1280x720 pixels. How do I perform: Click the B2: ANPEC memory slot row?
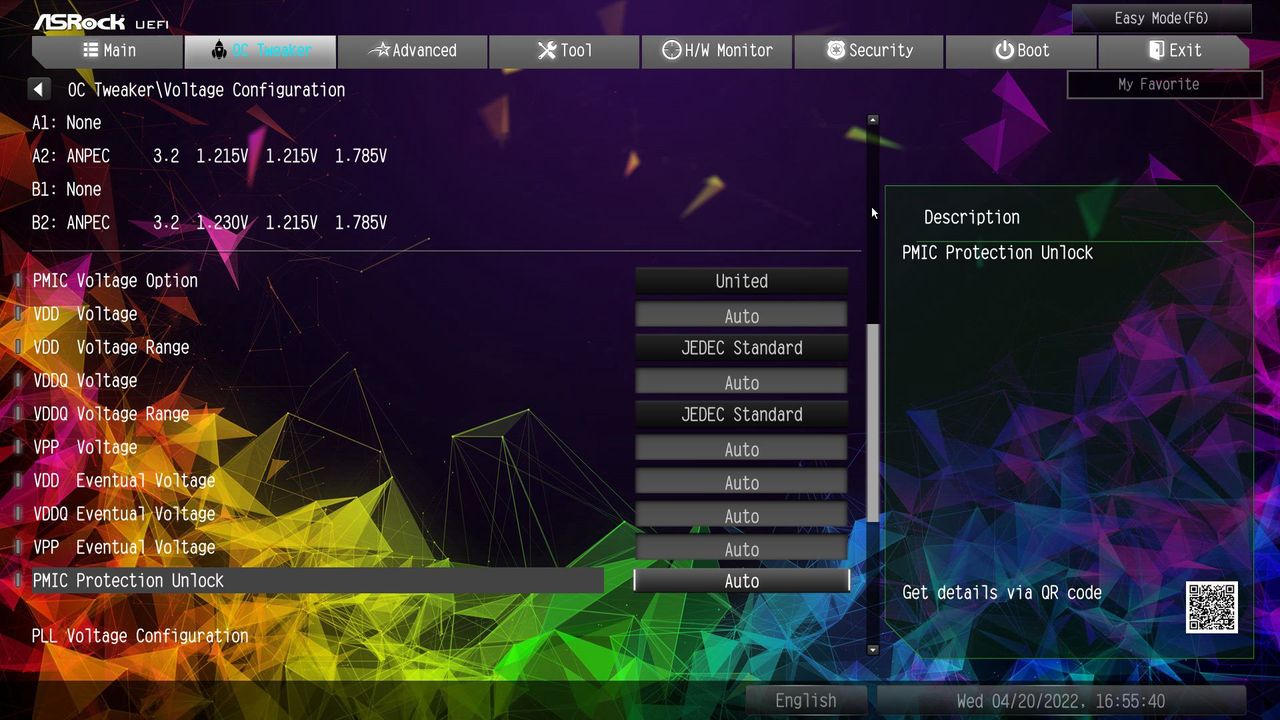point(209,222)
